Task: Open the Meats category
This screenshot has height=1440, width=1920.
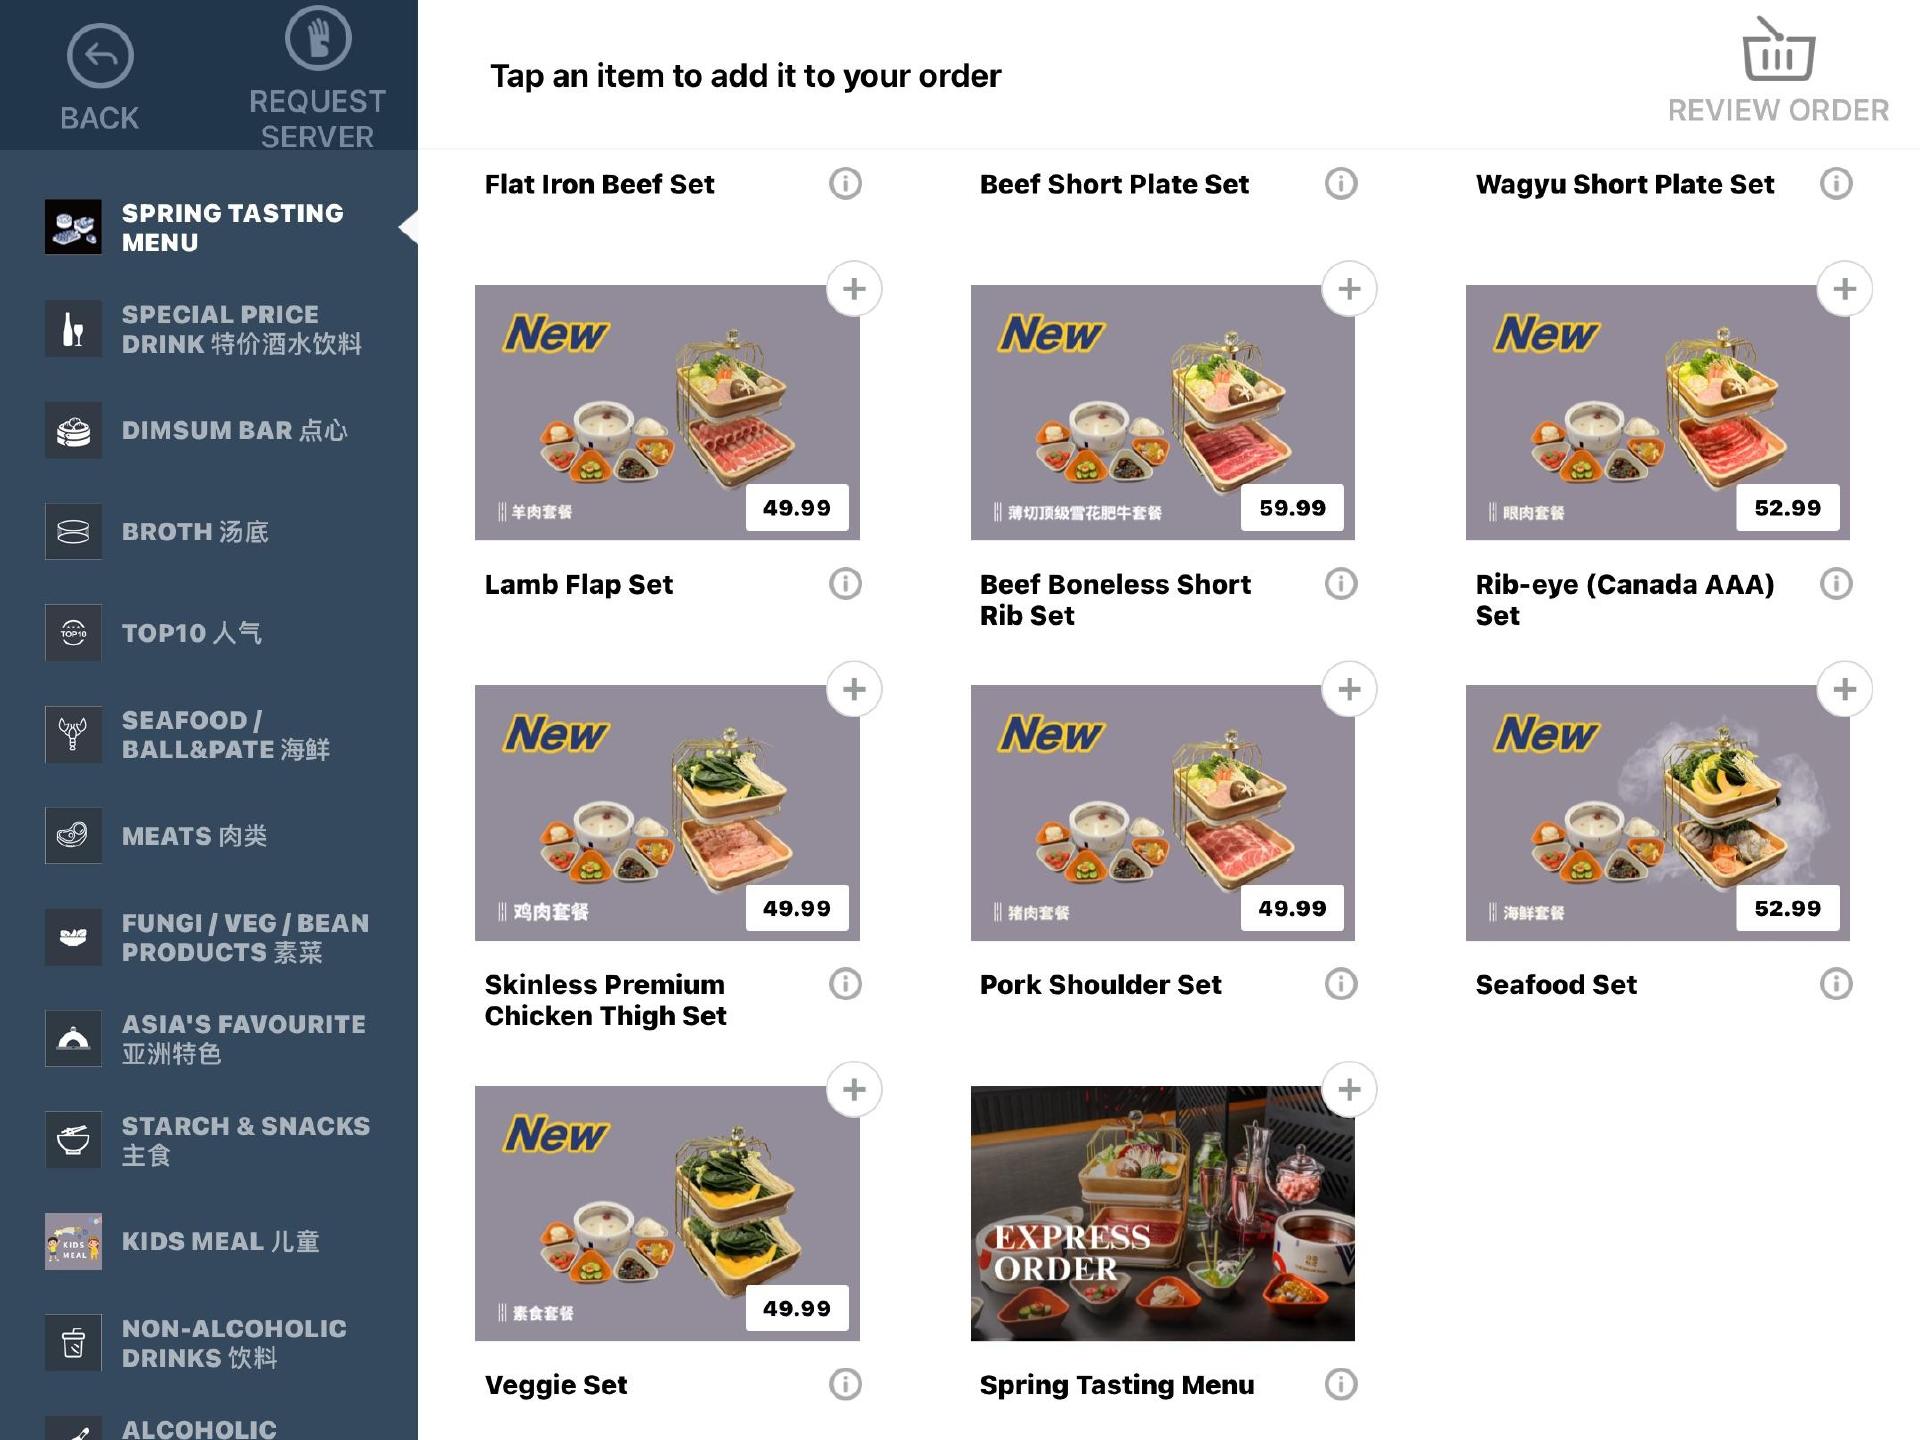Action: pyautogui.click(x=209, y=836)
